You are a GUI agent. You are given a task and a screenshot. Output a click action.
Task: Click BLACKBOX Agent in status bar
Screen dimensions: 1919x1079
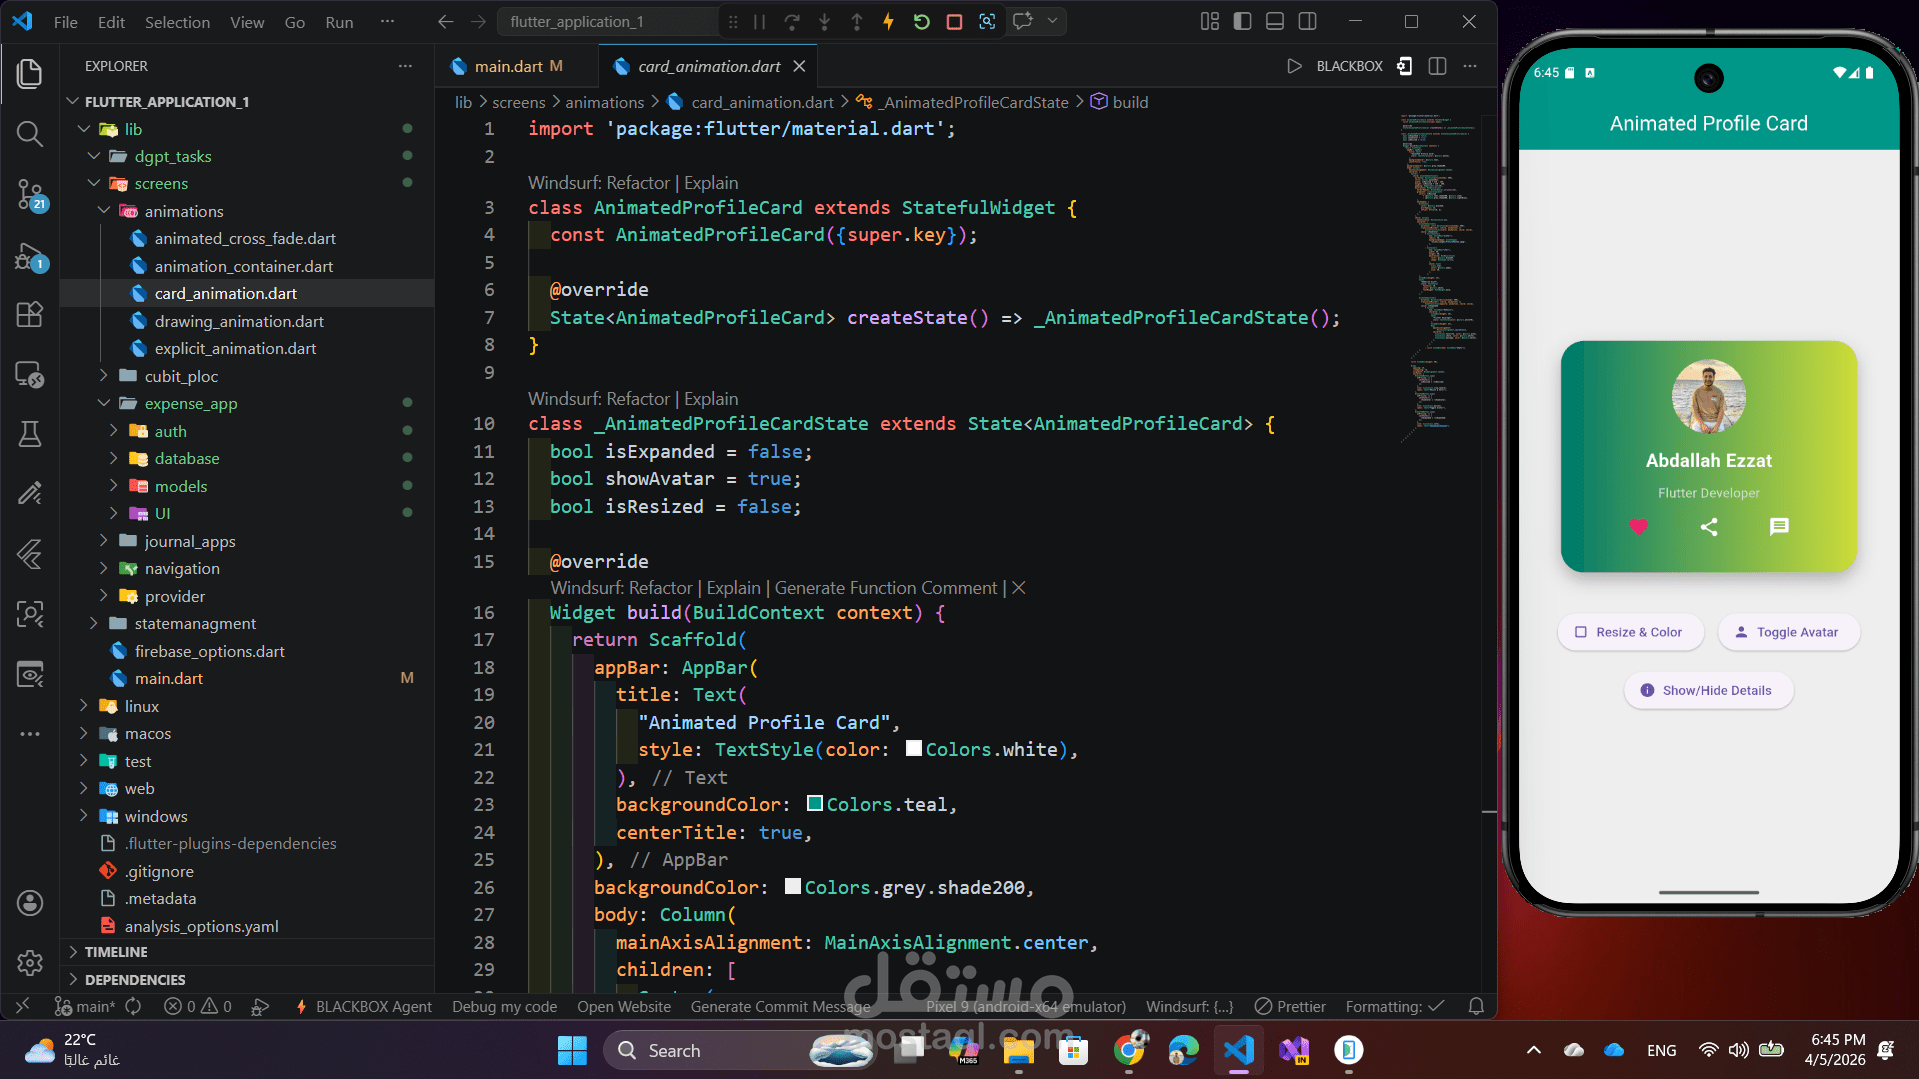tap(364, 1006)
